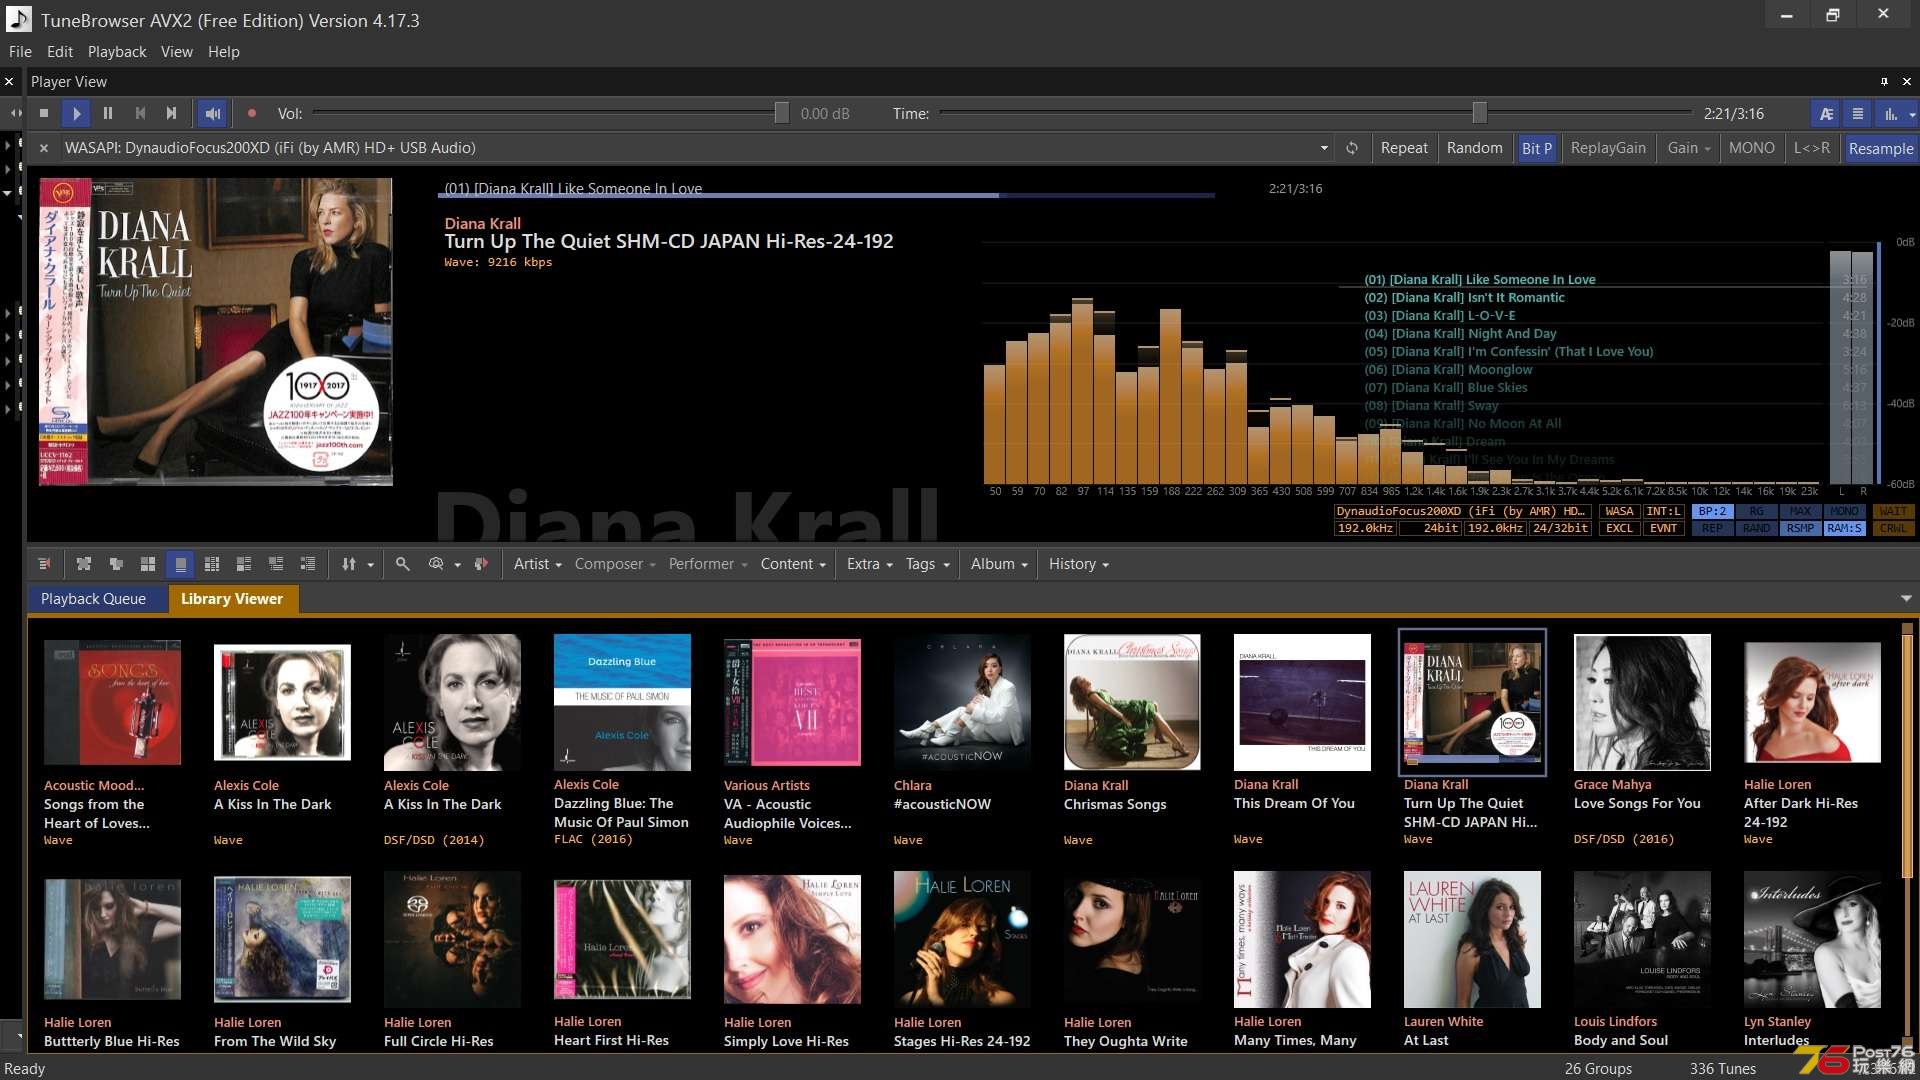Image resolution: width=1920 pixels, height=1080 pixels.
Task: Open the Album dropdown
Action: [x=999, y=564]
